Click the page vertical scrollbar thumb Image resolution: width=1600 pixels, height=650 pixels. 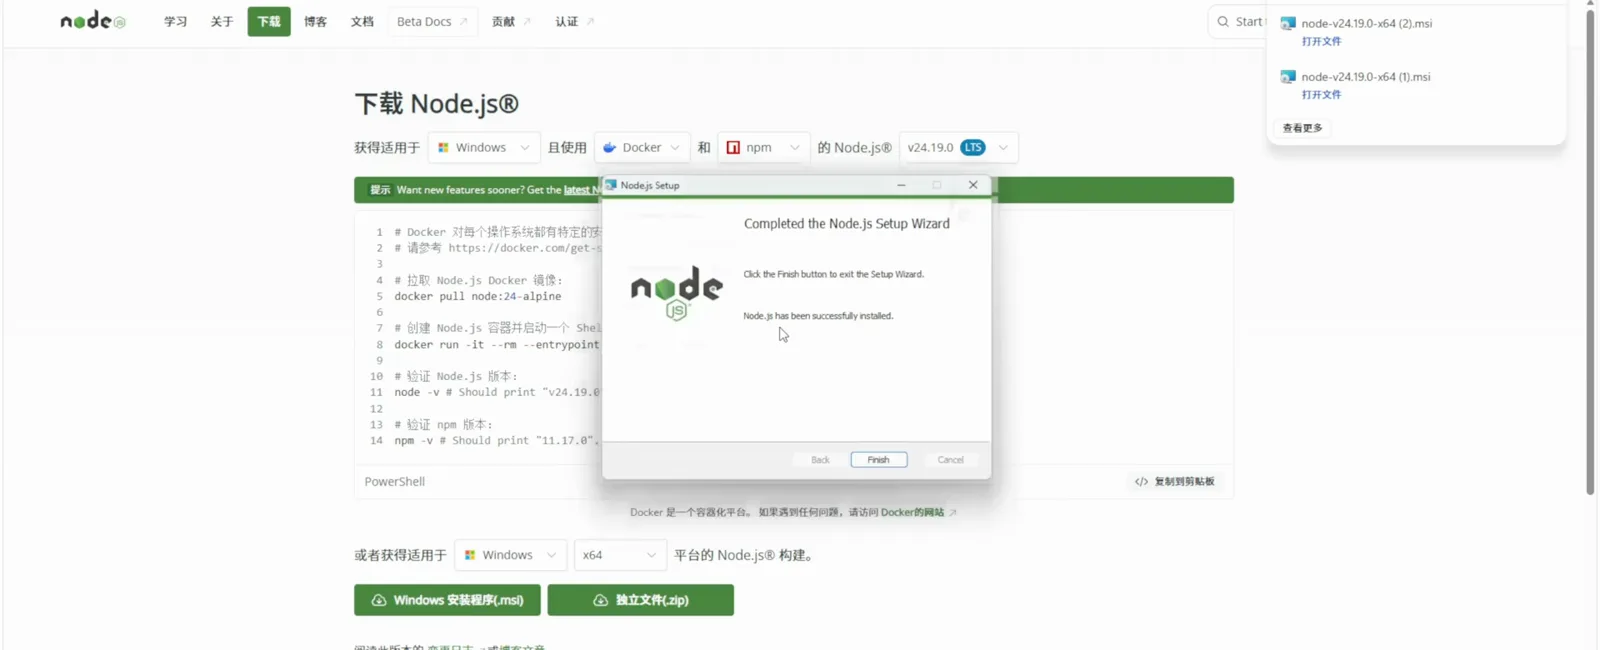click(x=1590, y=250)
